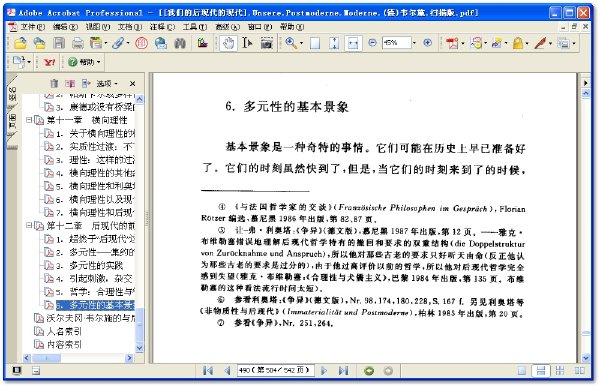This screenshot has height=387, width=600.
Task: Collapse the 第十二章 bookmark node
Action: click(29, 225)
